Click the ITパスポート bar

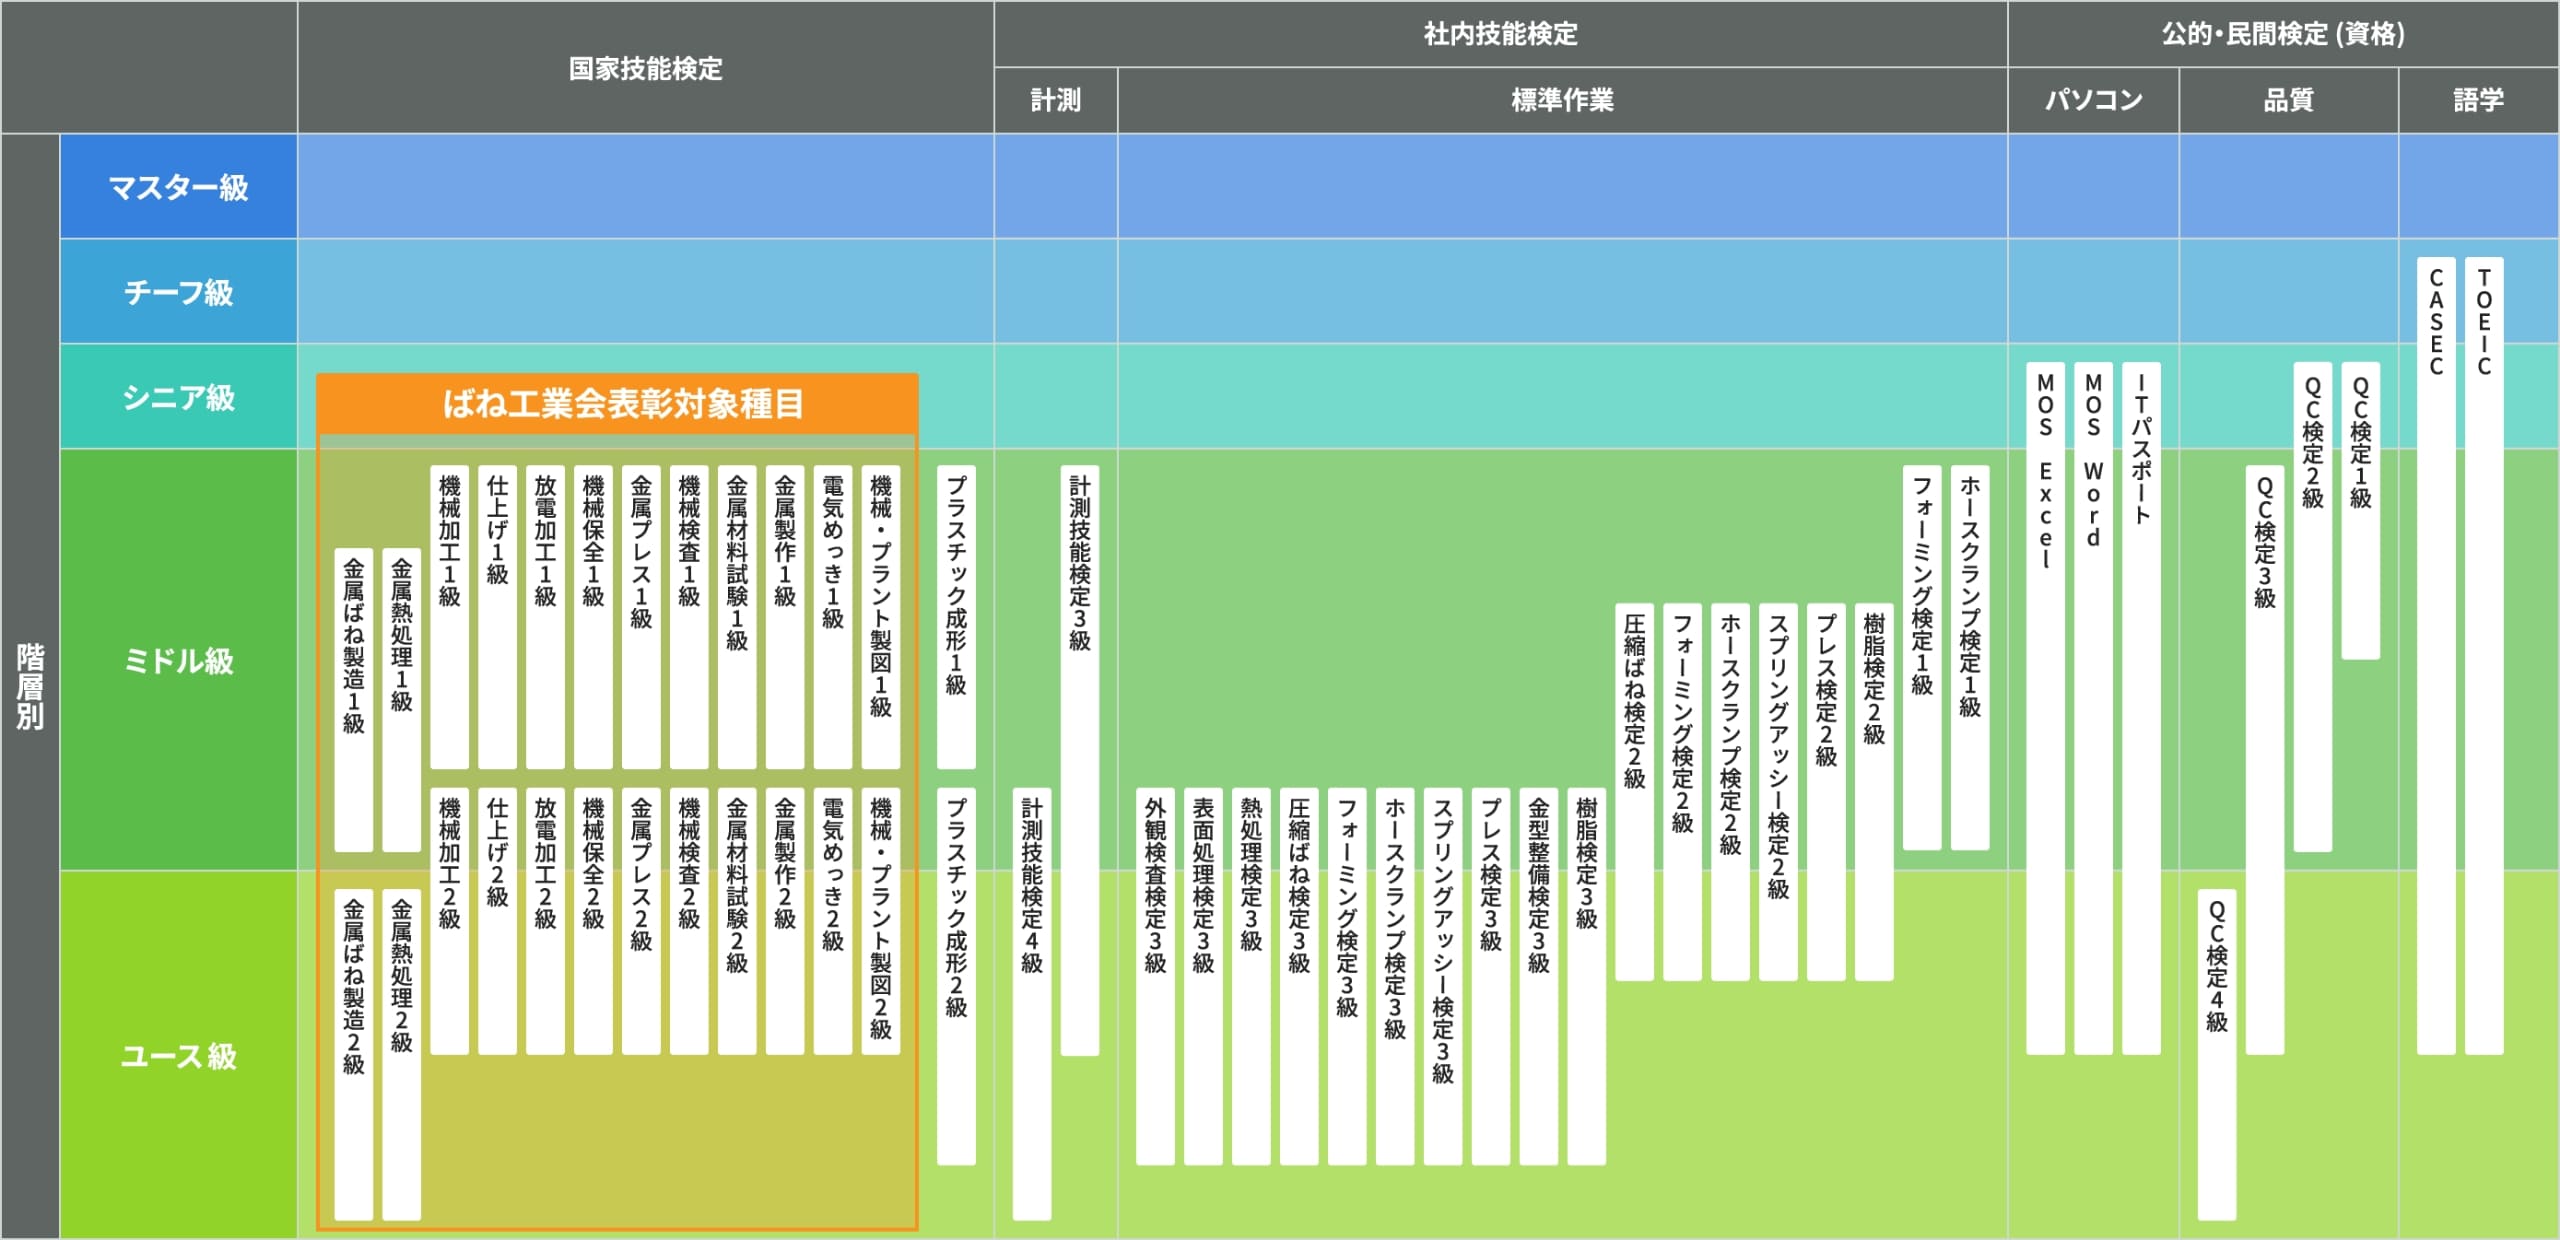click(2141, 707)
